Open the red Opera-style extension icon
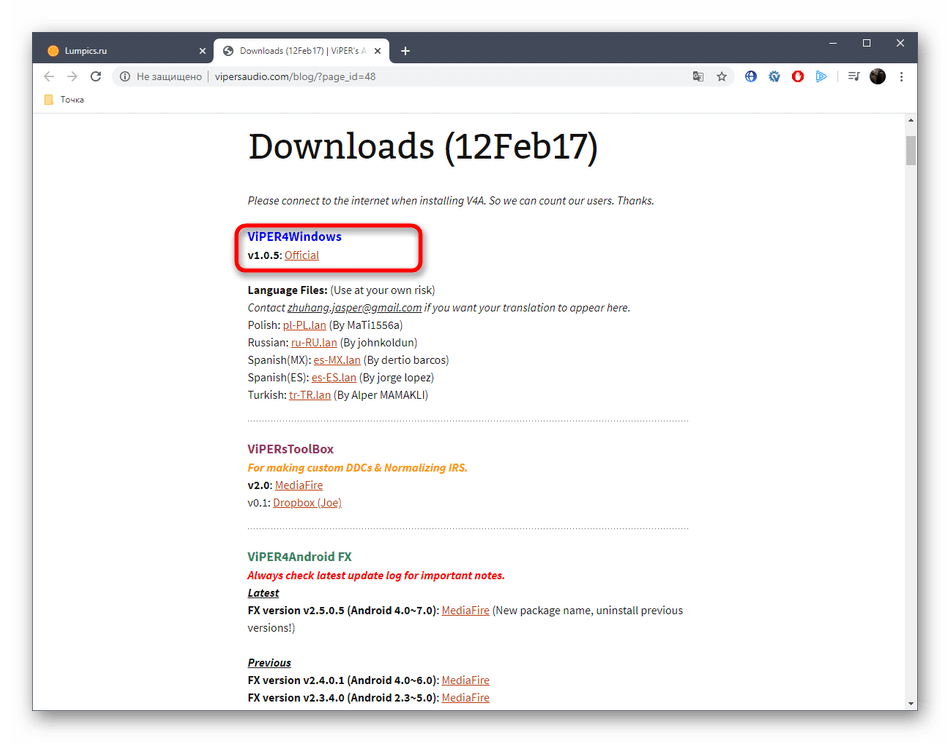This screenshot has height=743, width=950. coord(798,76)
